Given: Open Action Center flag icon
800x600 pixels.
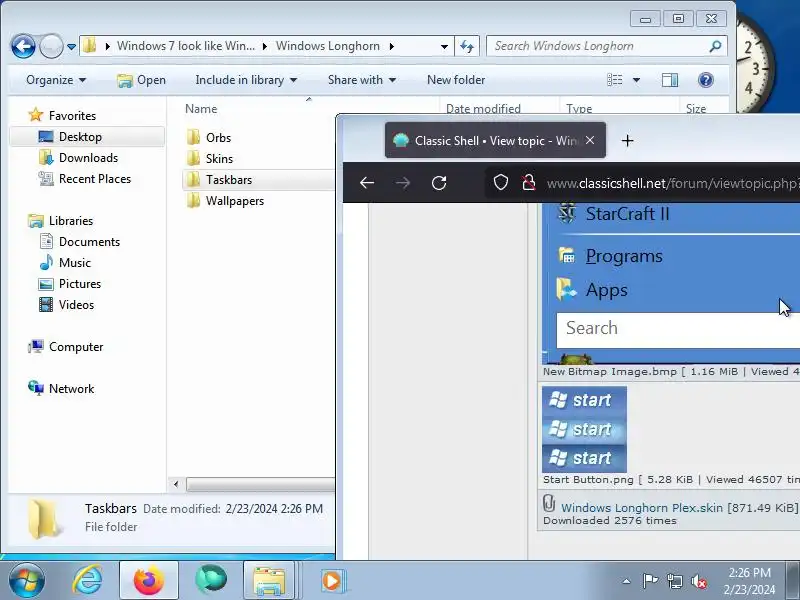Looking at the screenshot, I should (x=650, y=581).
